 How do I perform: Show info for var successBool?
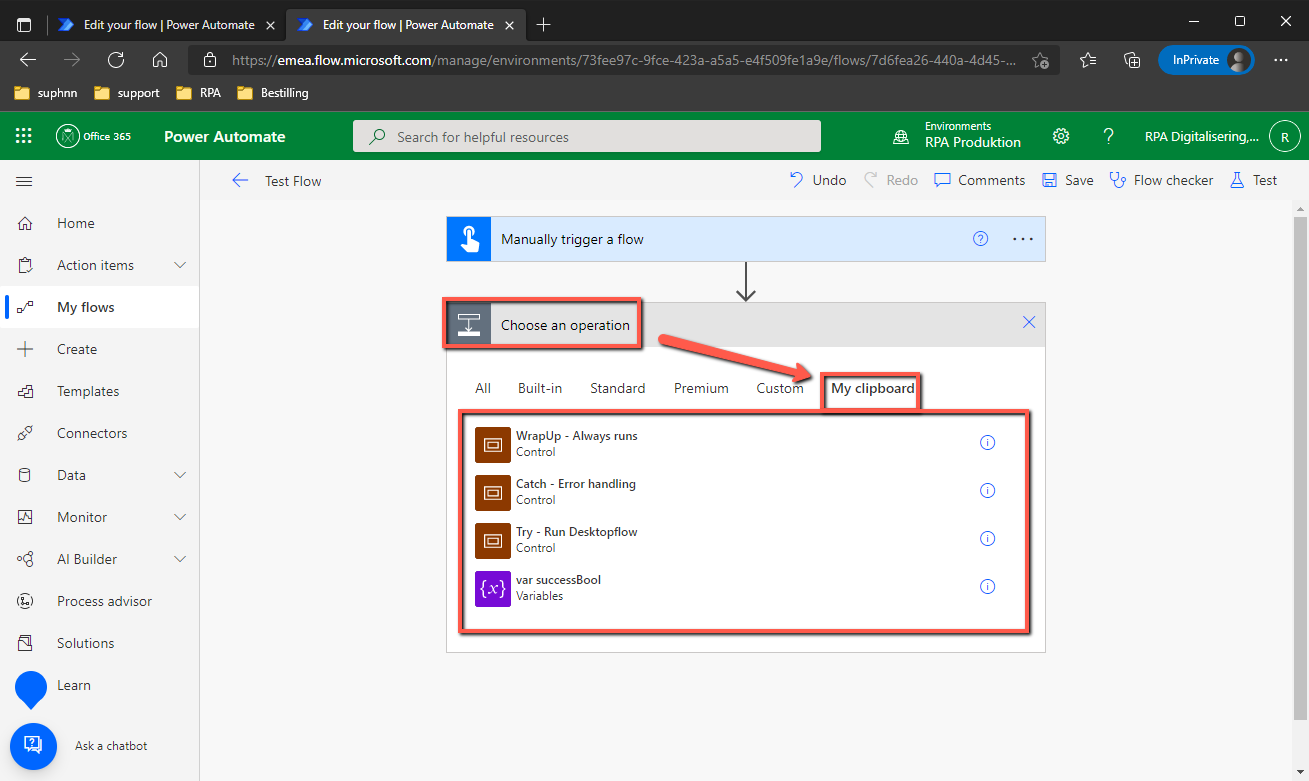click(x=987, y=586)
